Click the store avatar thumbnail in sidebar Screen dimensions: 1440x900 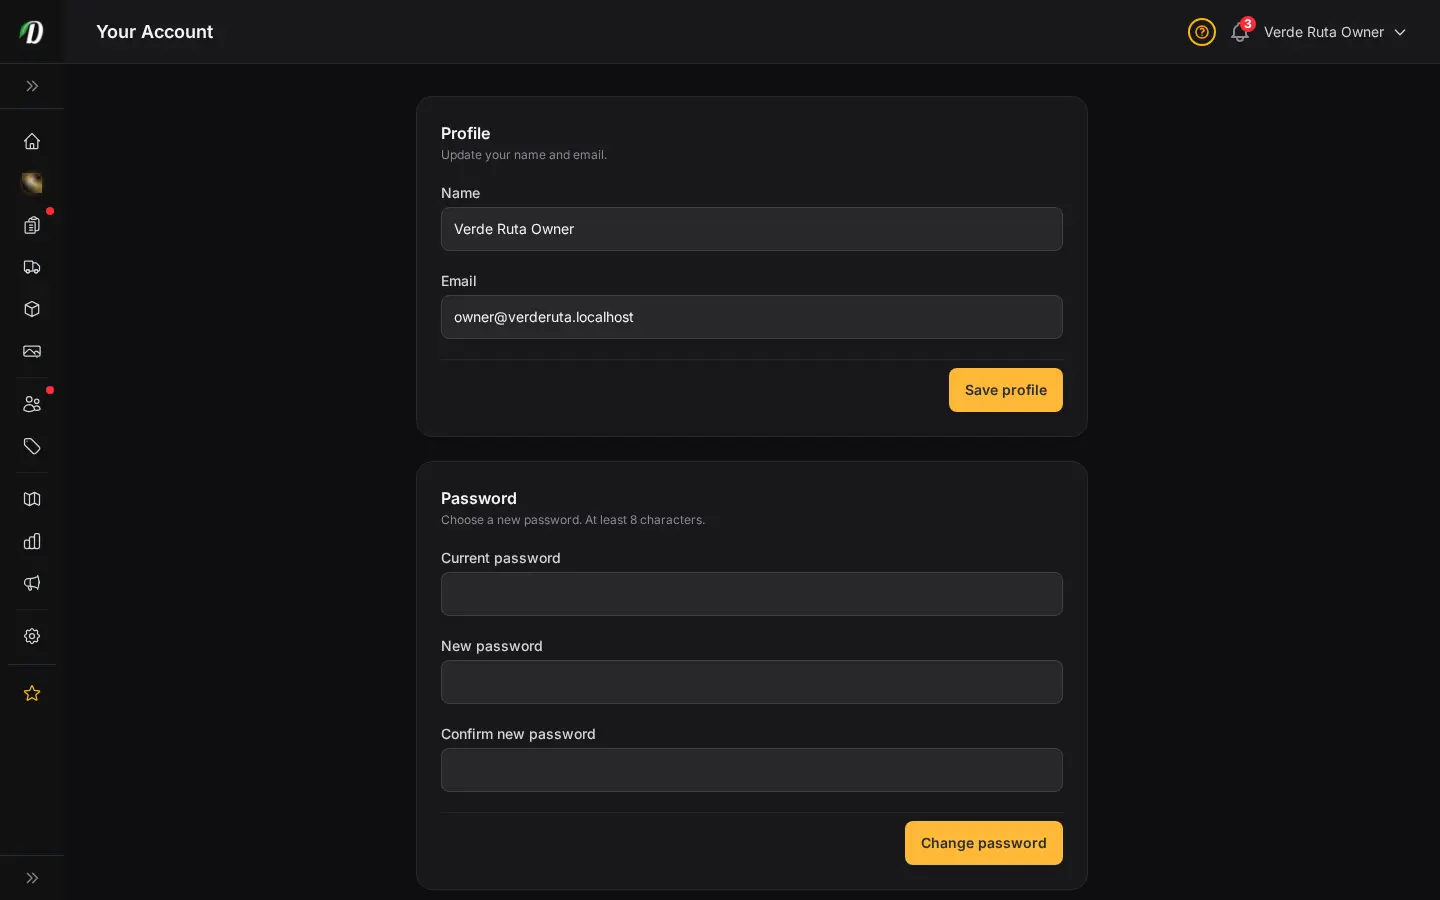[32, 183]
